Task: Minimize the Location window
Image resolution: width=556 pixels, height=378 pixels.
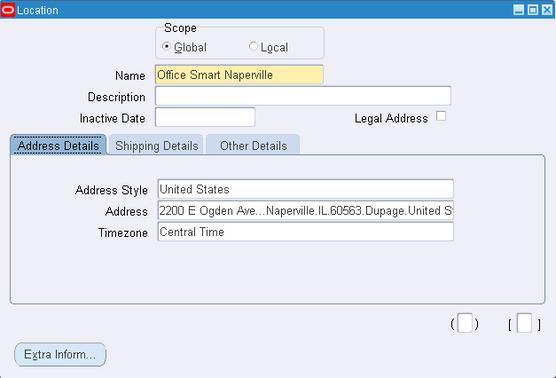Action: click(518, 10)
